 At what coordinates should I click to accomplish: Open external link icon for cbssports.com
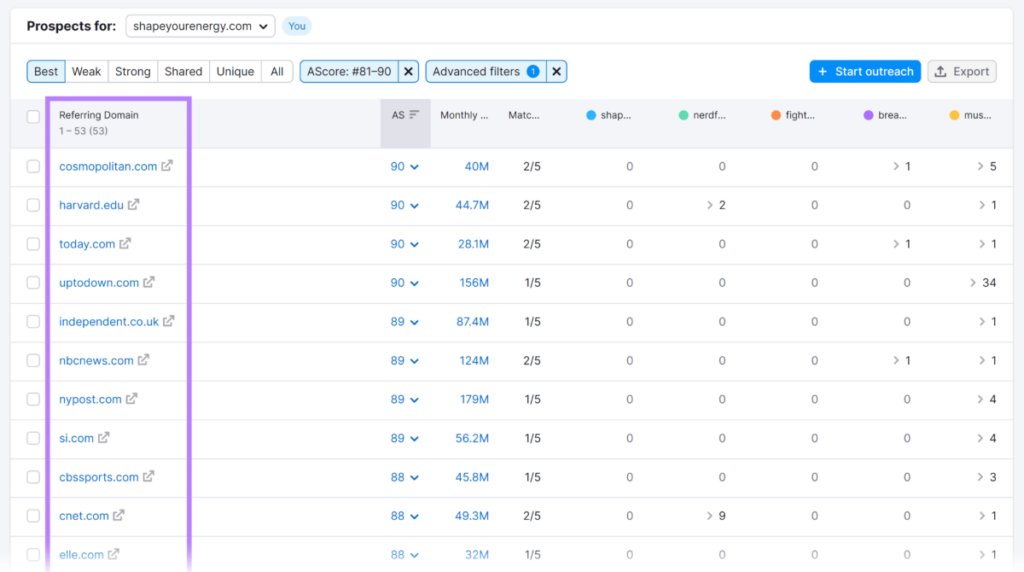point(149,477)
